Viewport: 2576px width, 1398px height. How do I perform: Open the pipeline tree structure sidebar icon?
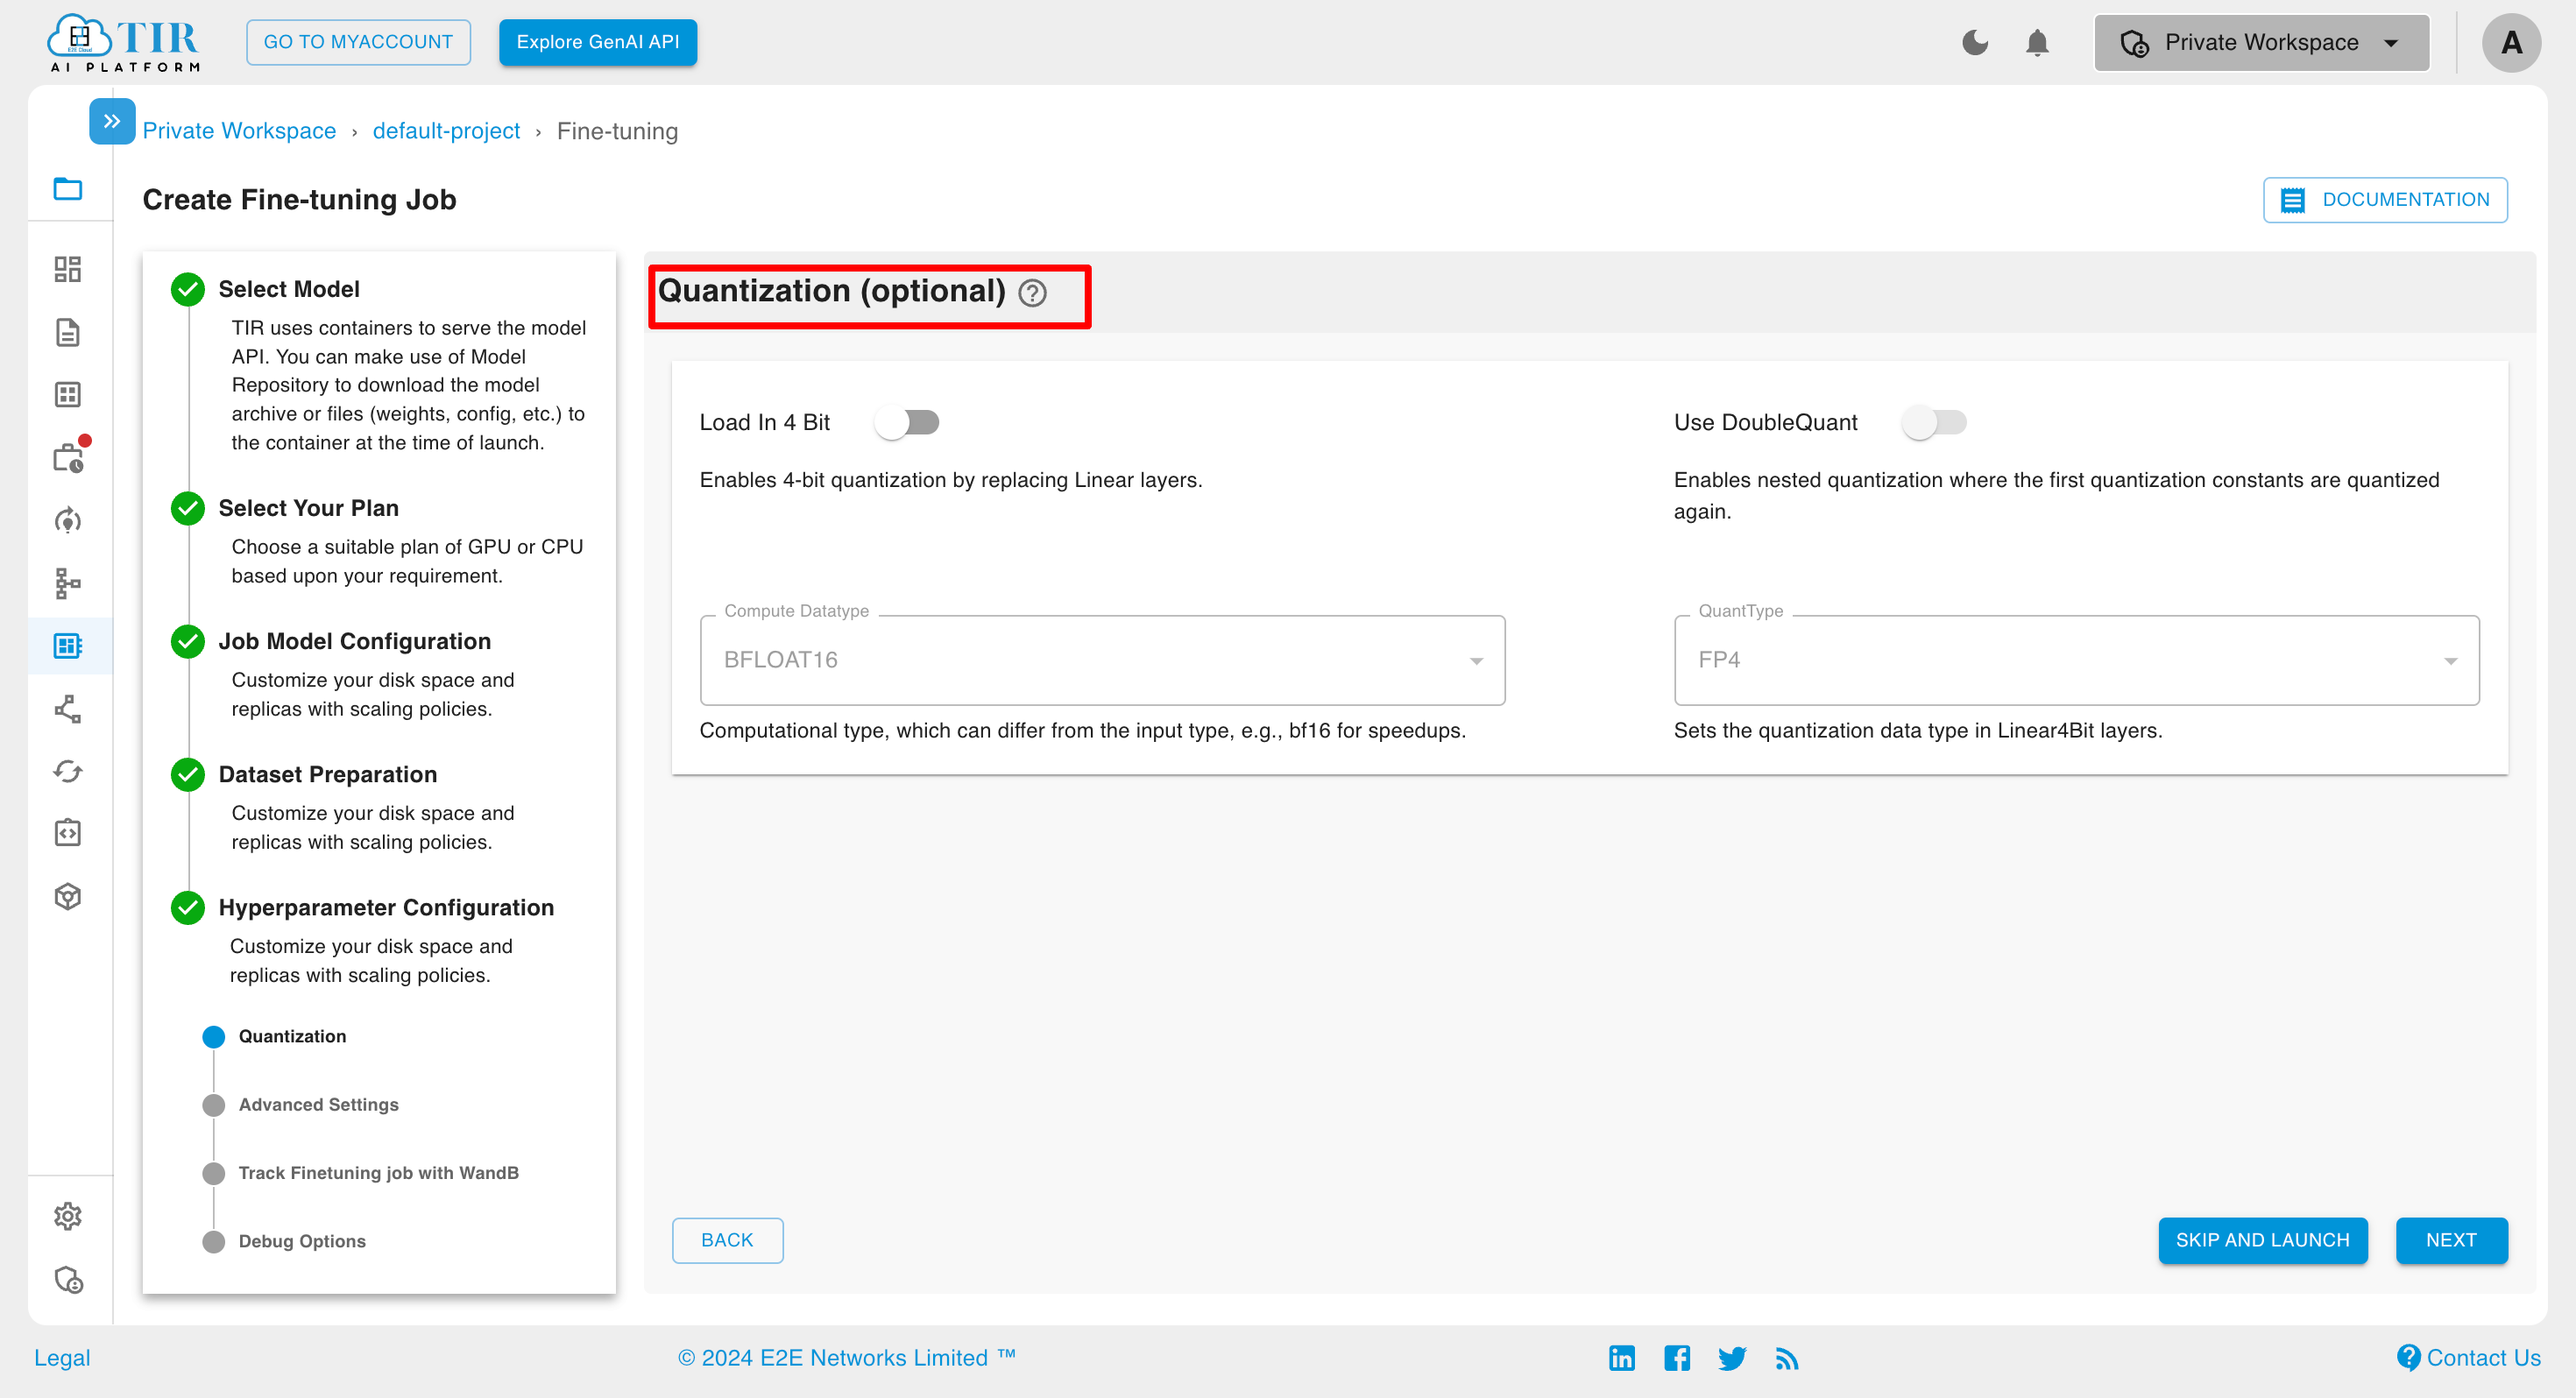(68, 583)
